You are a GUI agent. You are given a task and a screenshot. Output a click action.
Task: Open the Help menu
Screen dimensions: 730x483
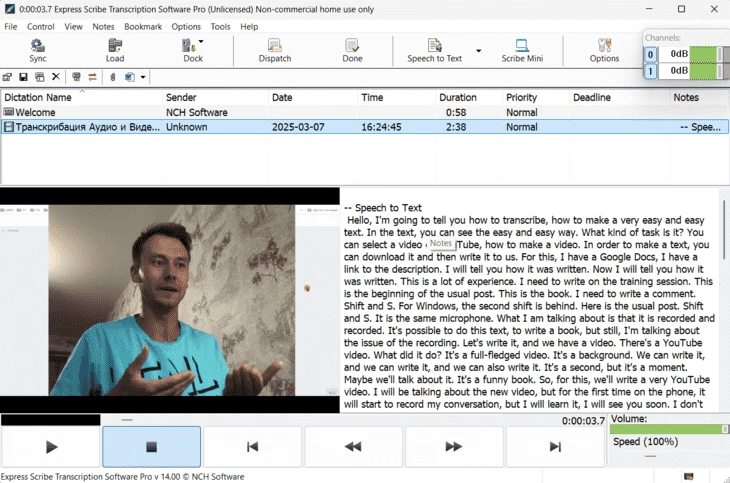pos(249,27)
